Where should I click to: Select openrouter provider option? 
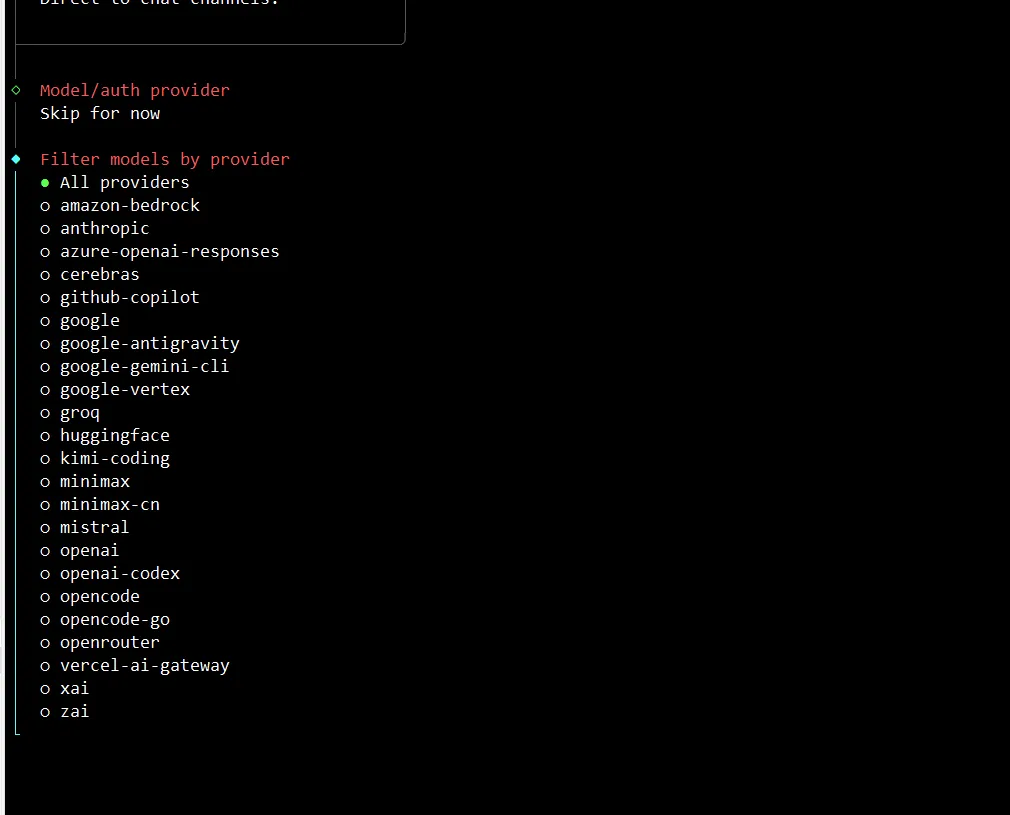tap(100, 642)
